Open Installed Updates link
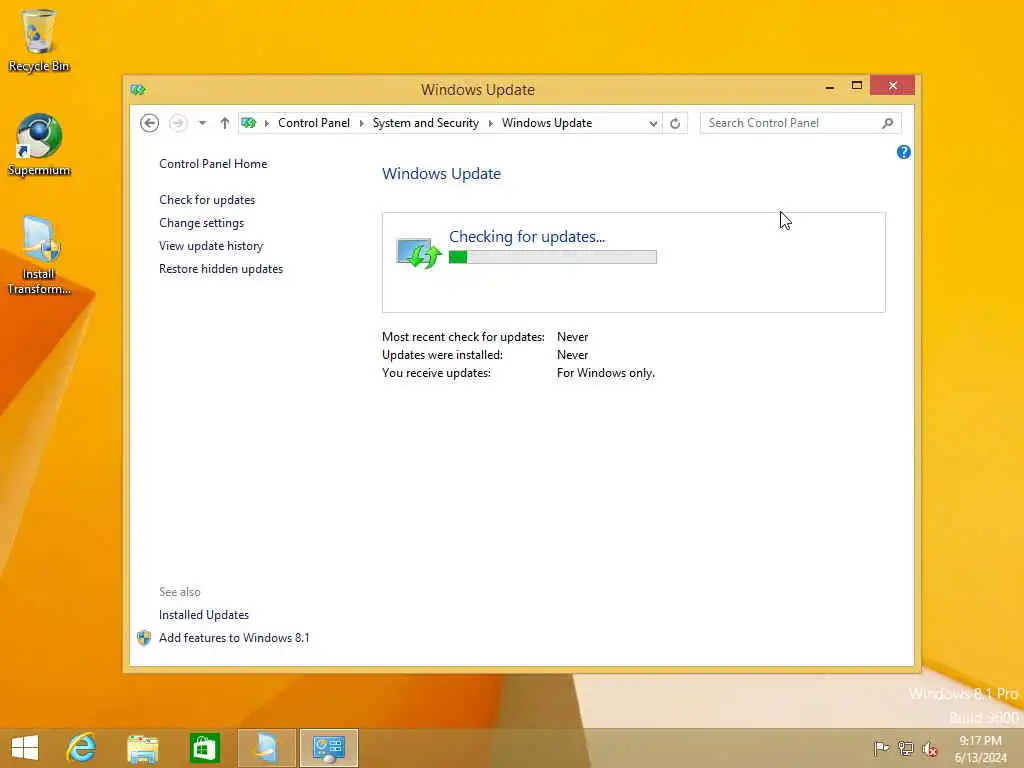This screenshot has height=768, width=1024. (204, 615)
